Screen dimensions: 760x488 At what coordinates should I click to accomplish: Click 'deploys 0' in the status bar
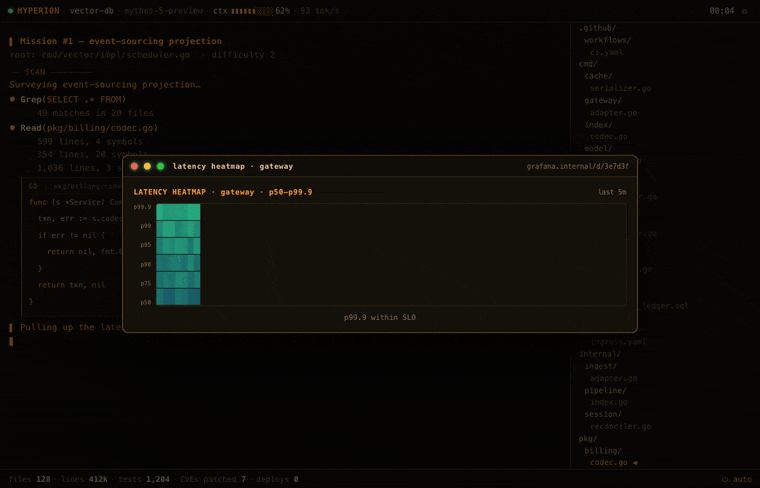(277, 479)
